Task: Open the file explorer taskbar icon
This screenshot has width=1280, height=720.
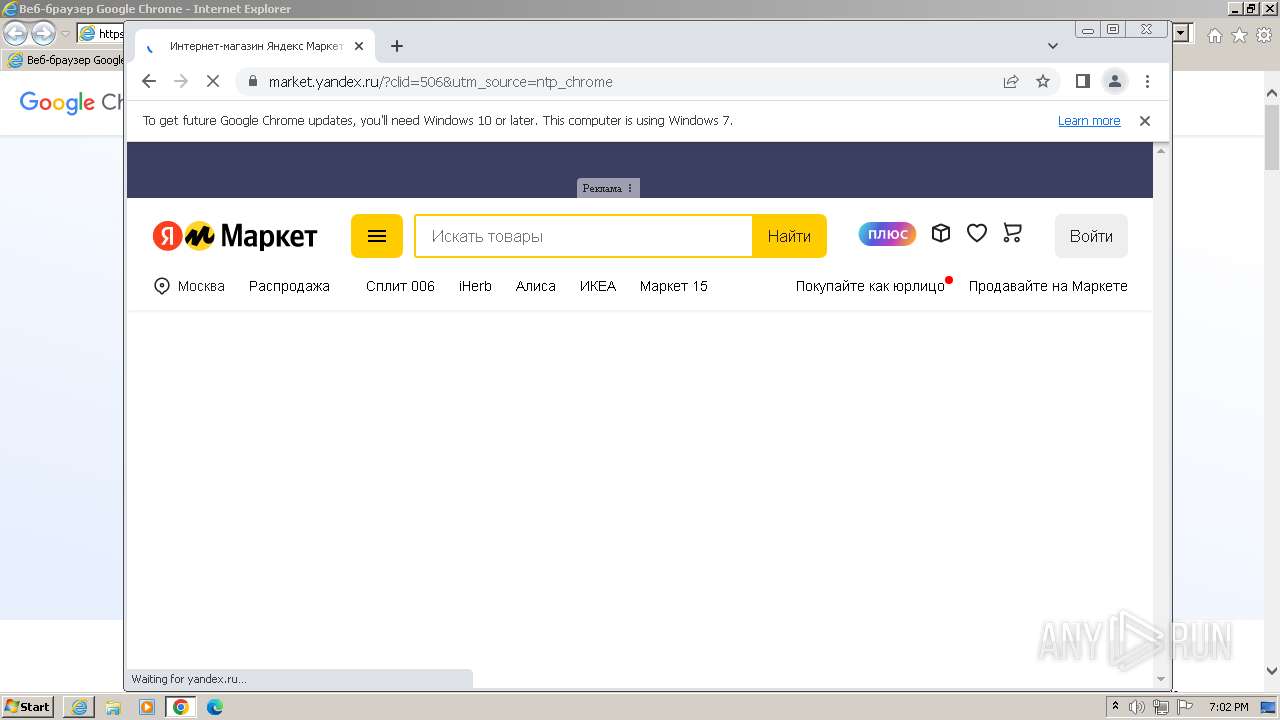Action: (x=113, y=707)
